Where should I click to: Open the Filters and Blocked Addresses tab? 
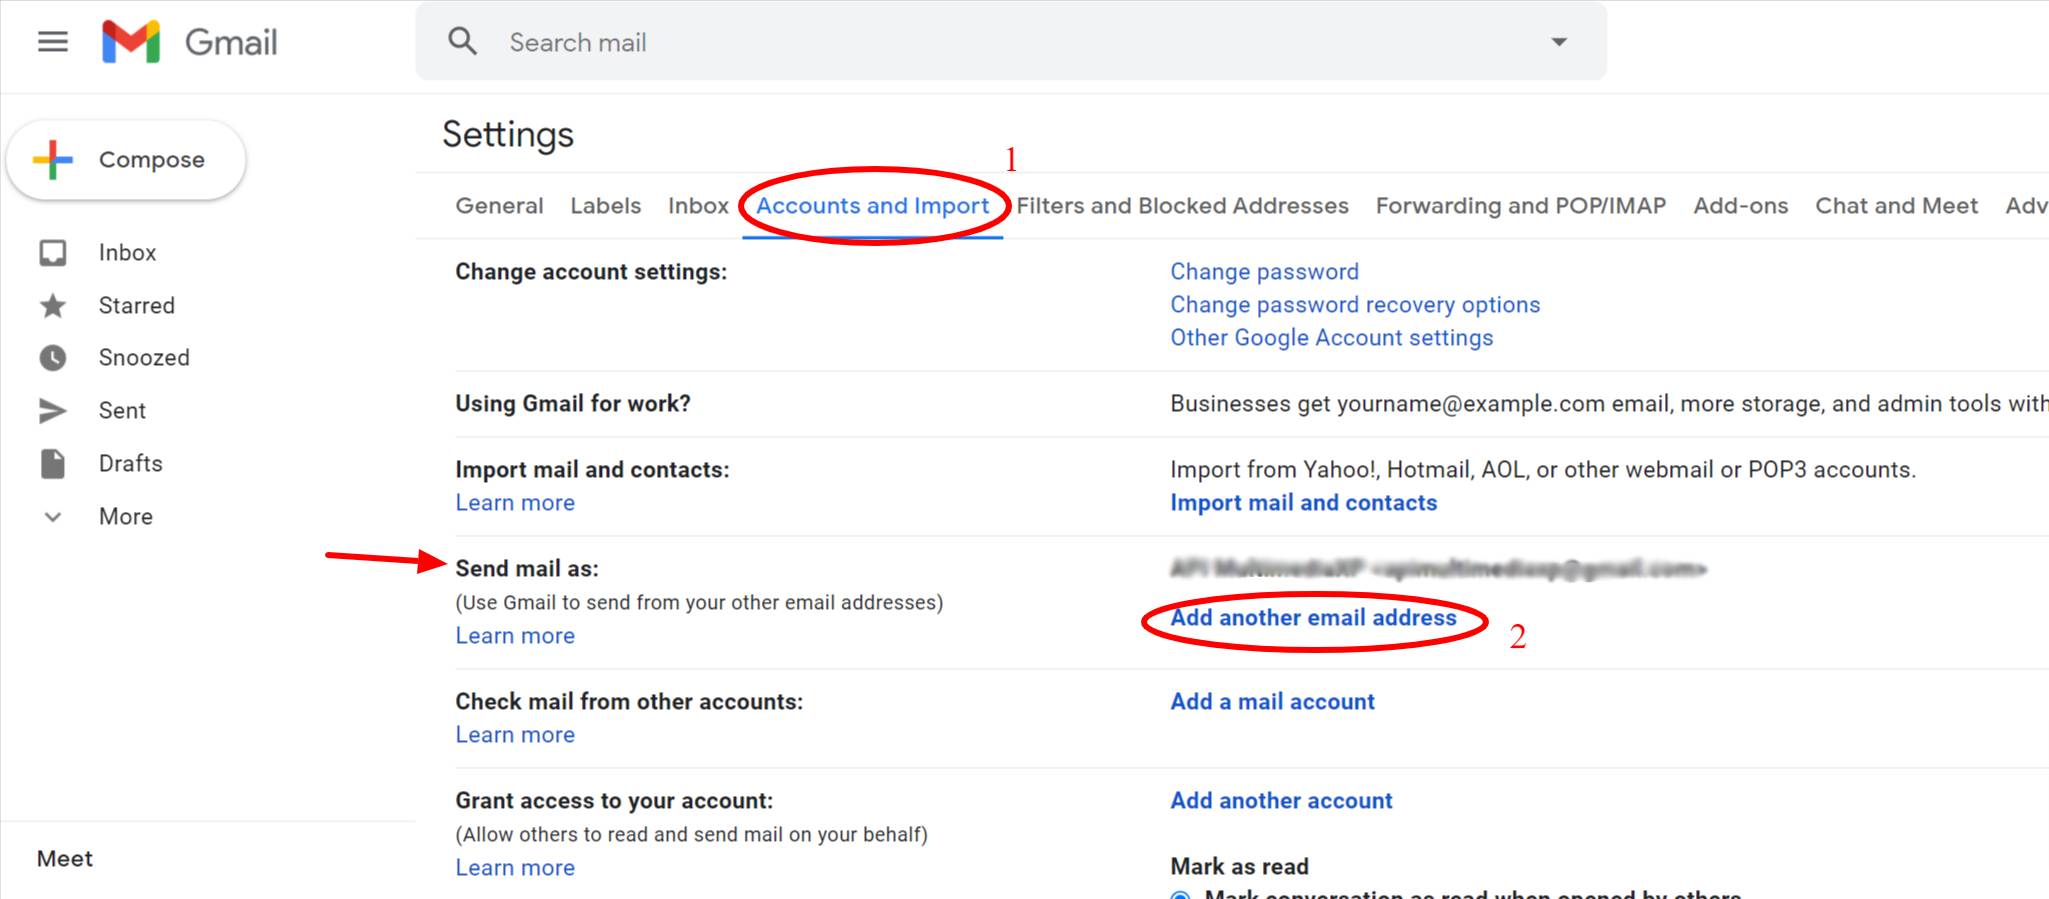click(x=1182, y=206)
